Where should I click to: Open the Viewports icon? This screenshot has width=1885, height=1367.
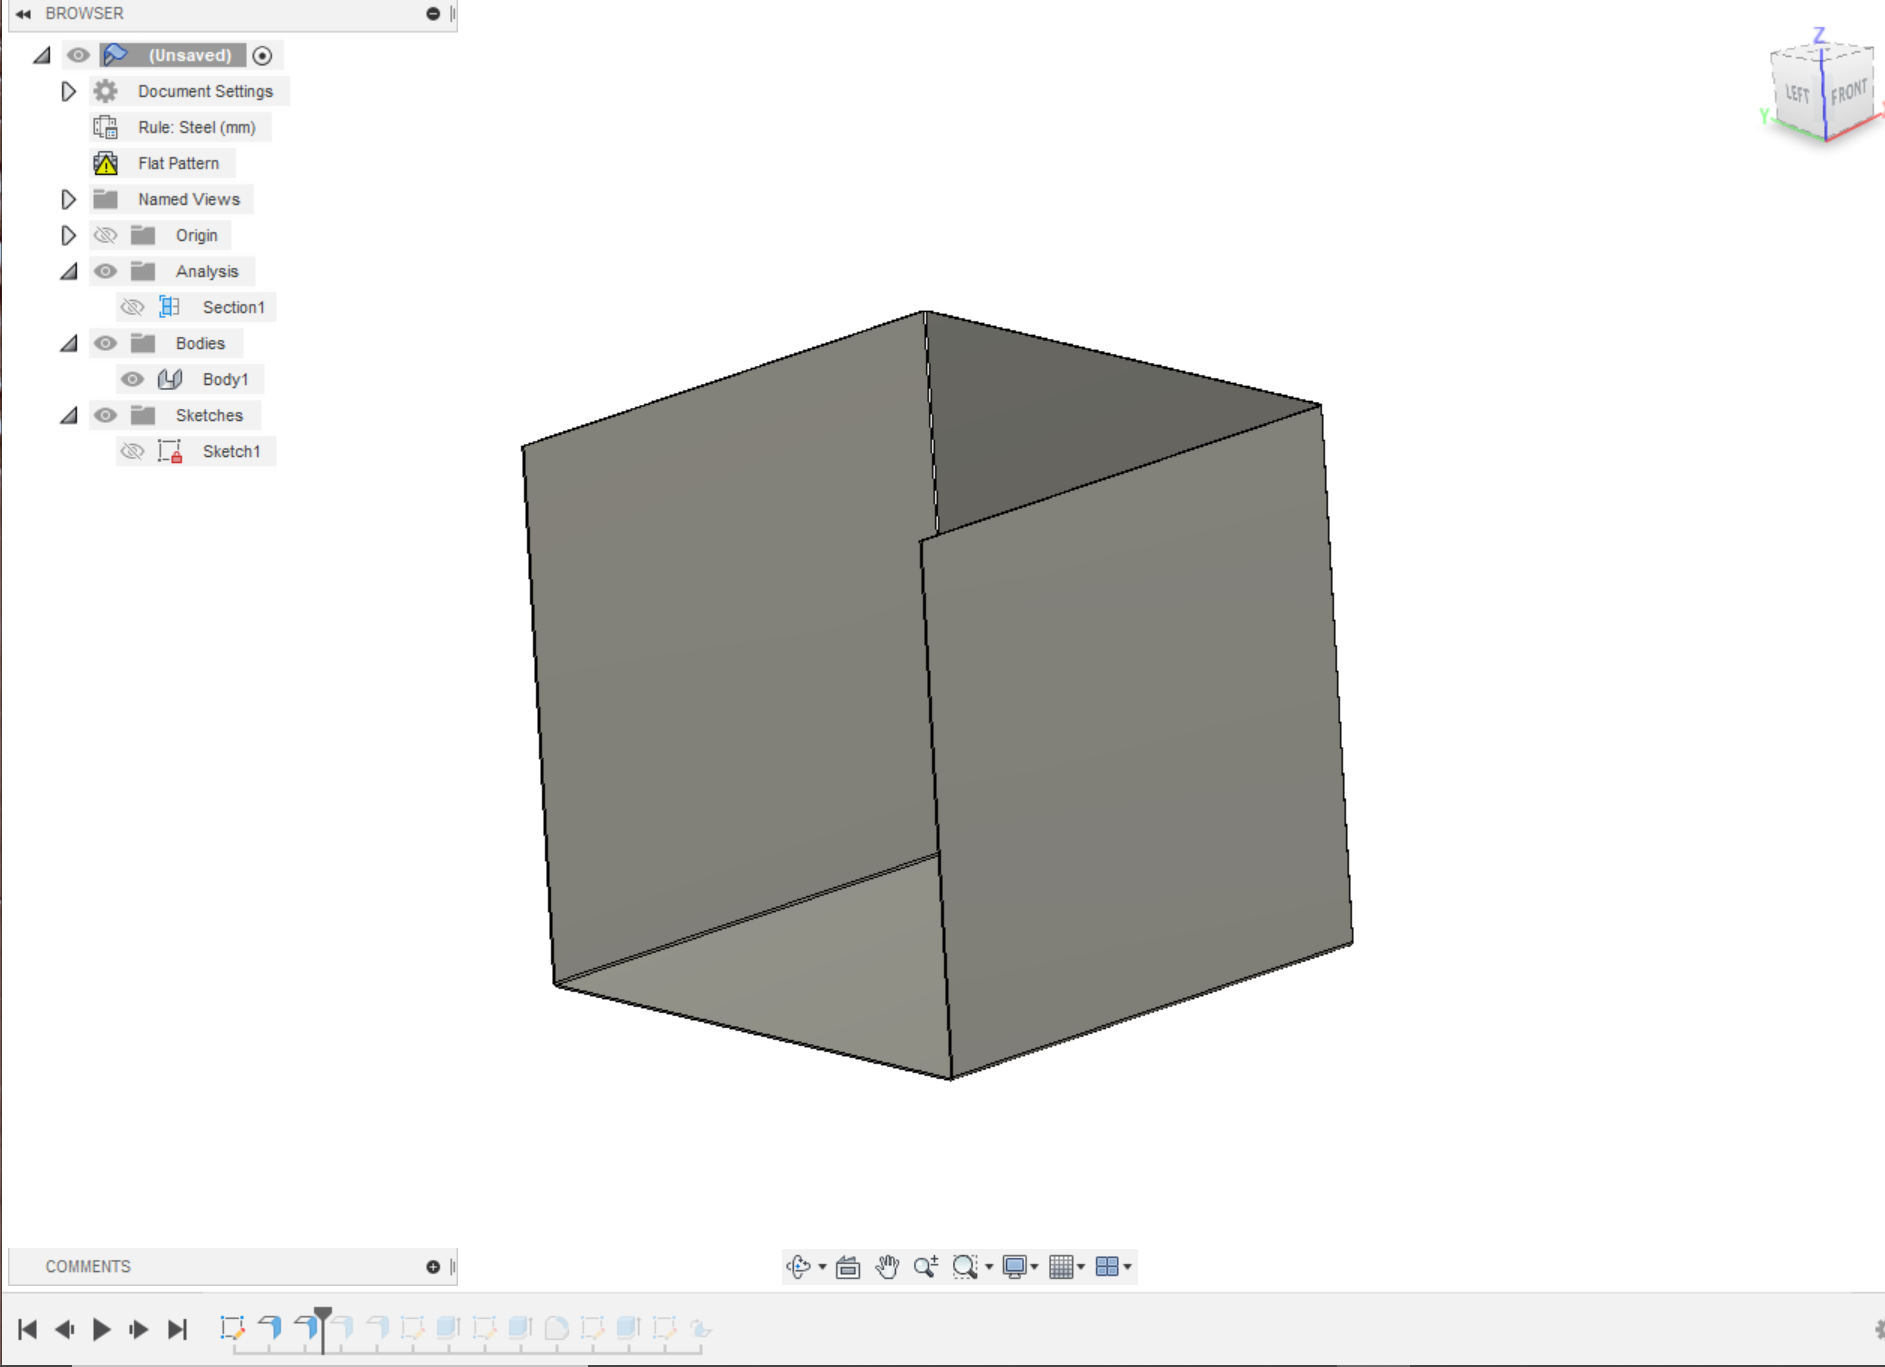[x=1107, y=1265]
